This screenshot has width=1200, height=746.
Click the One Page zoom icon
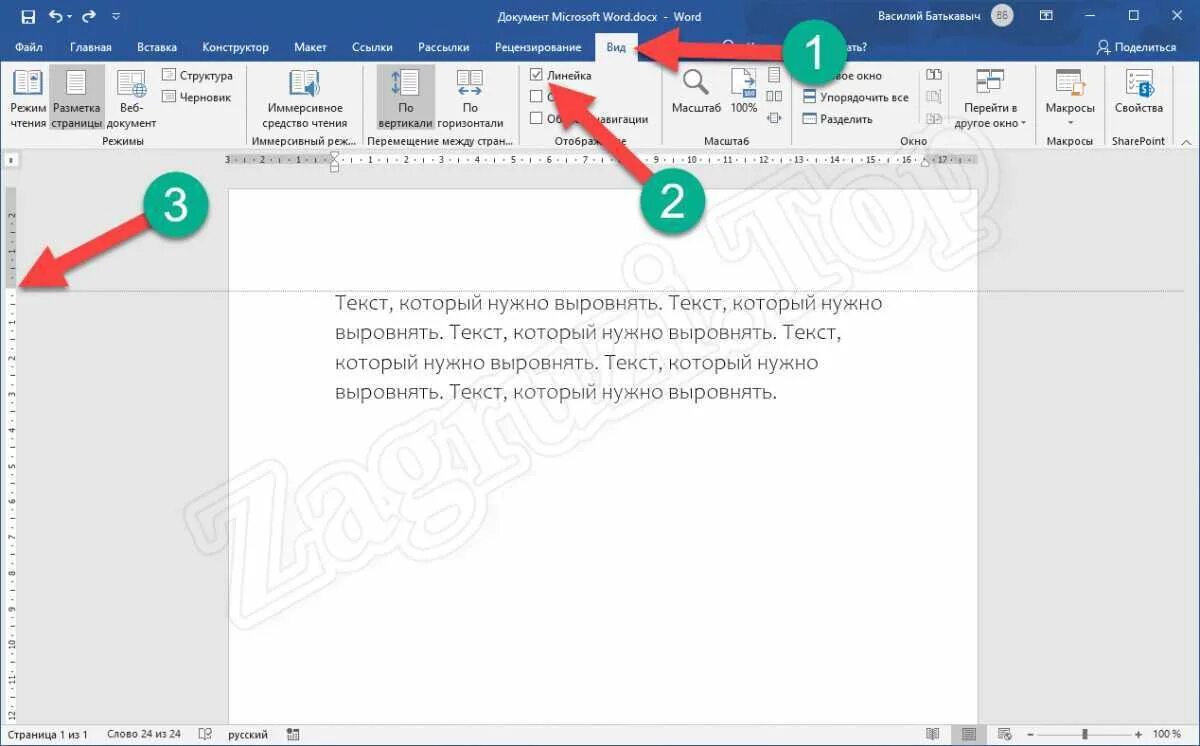(773, 75)
